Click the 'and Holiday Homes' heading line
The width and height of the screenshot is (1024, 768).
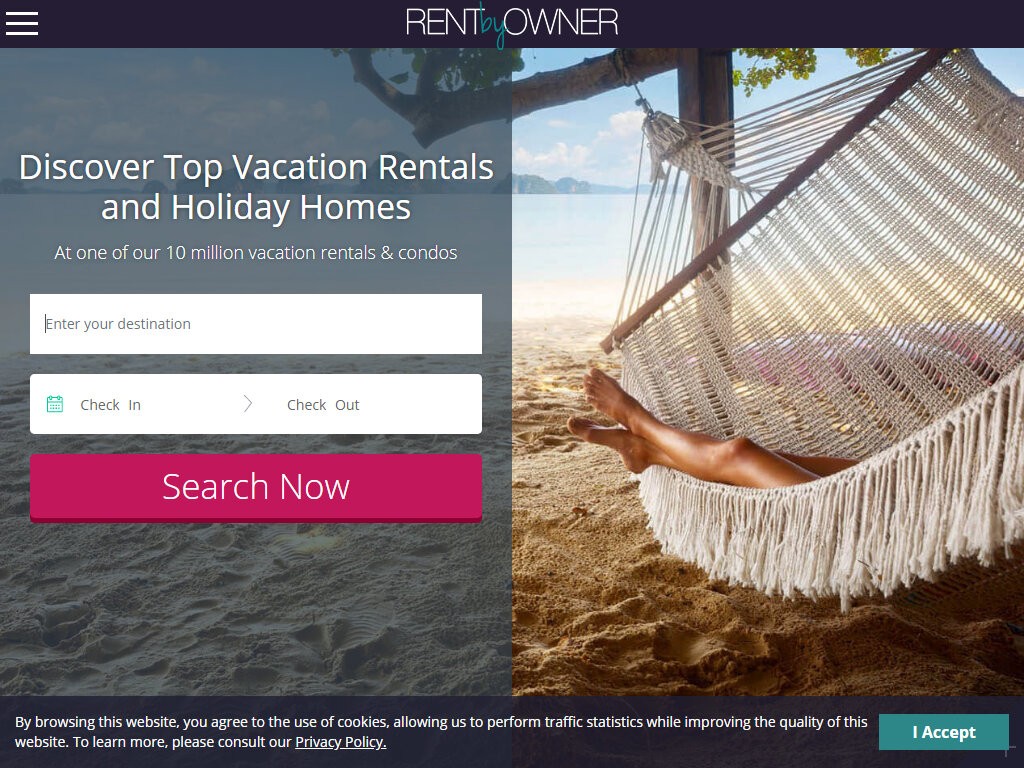[256, 208]
